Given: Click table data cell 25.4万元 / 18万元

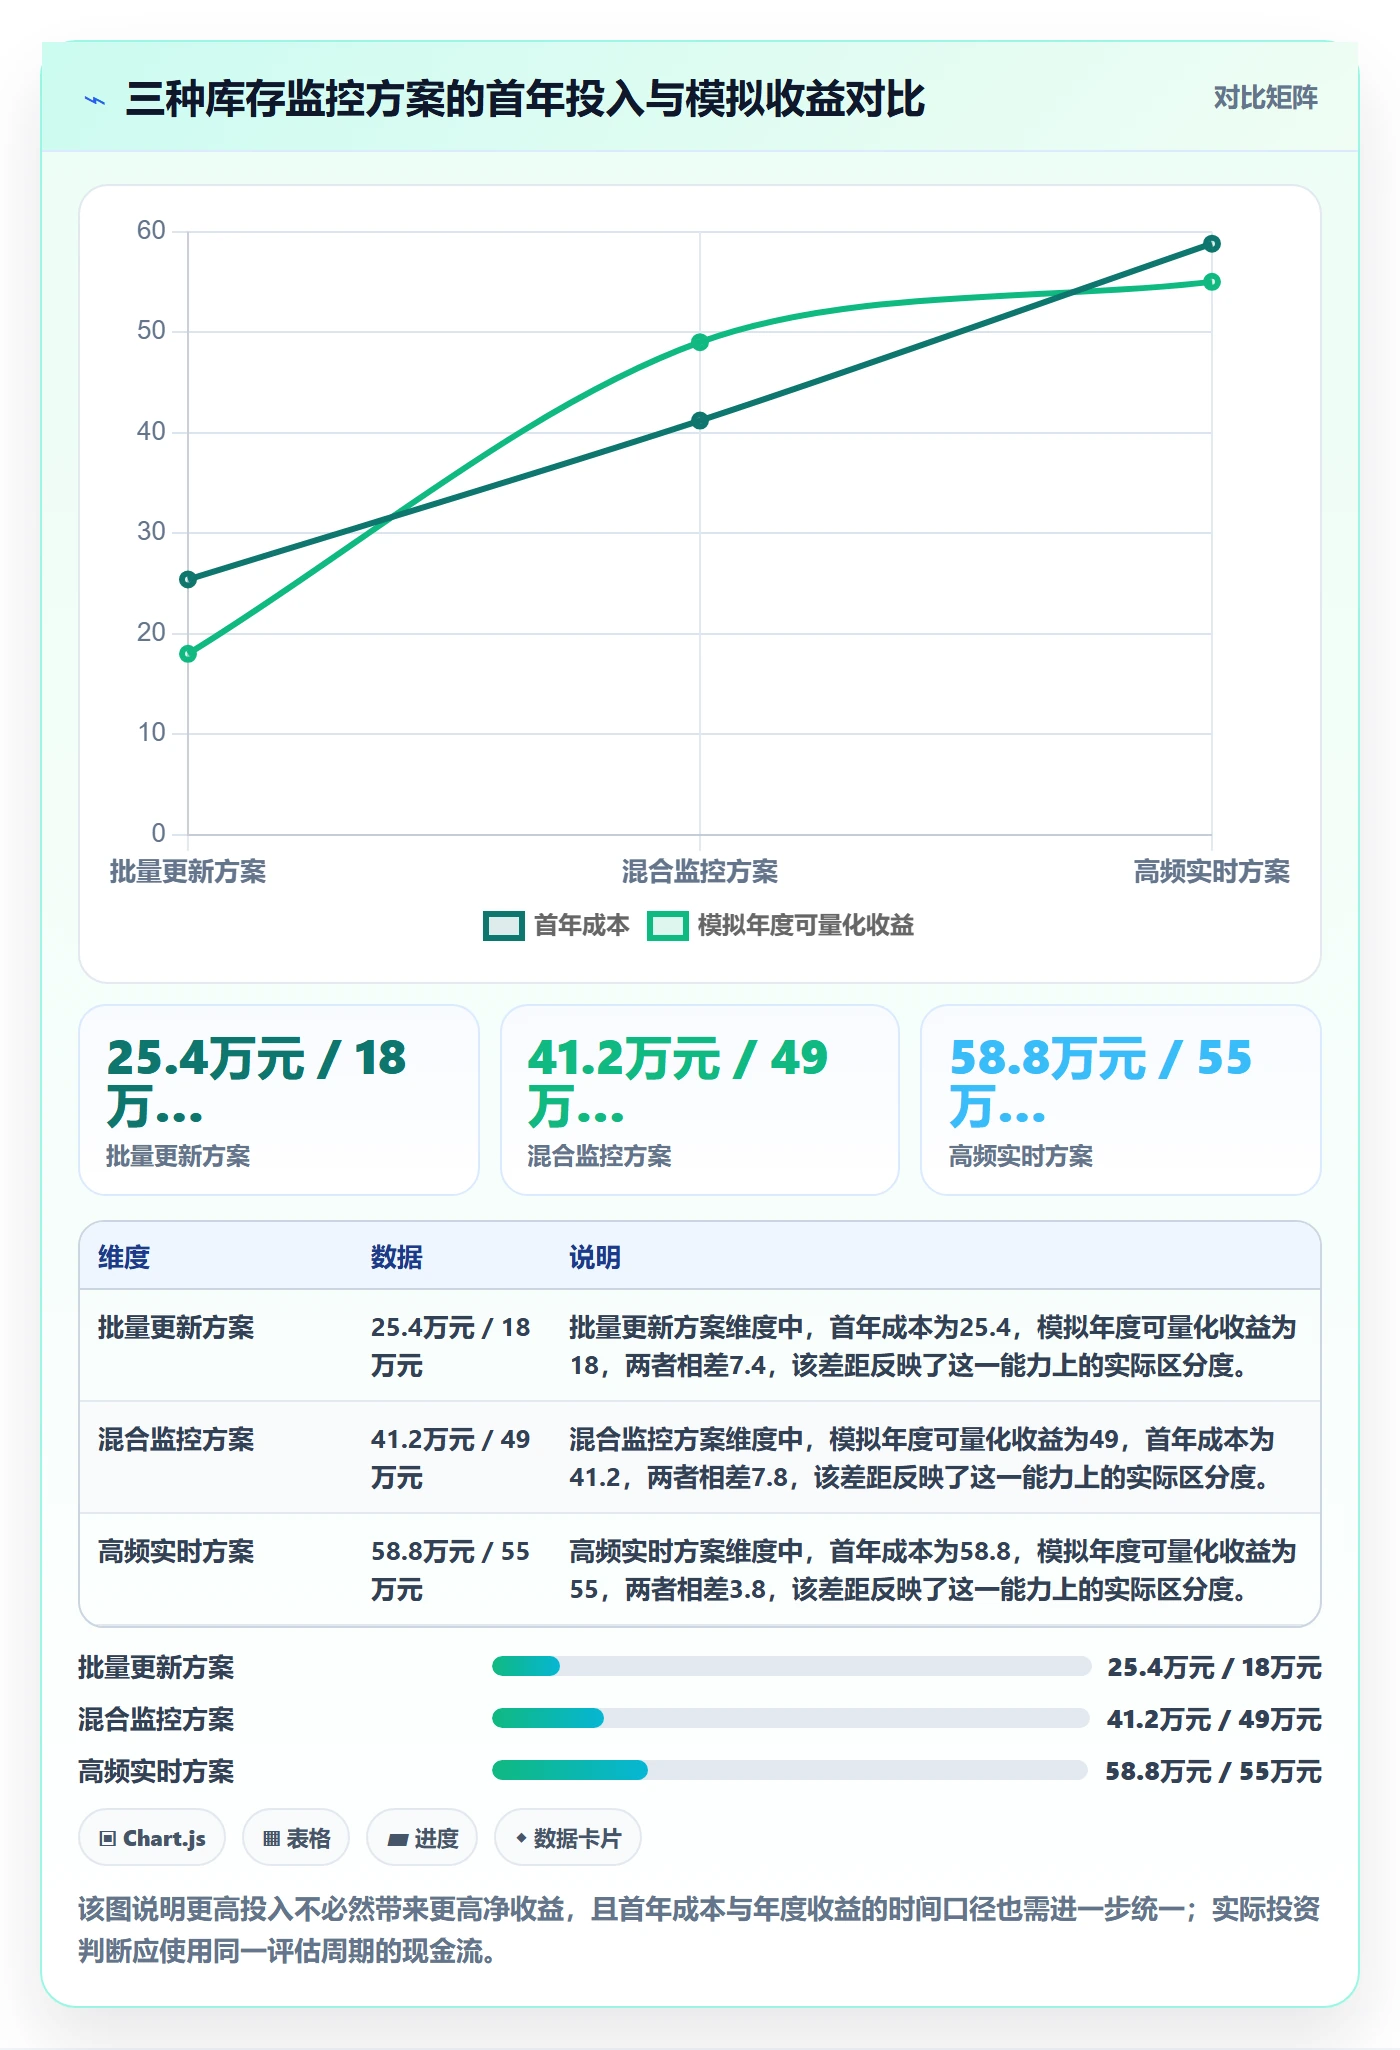Looking at the screenshot, I should [450, 1346].
